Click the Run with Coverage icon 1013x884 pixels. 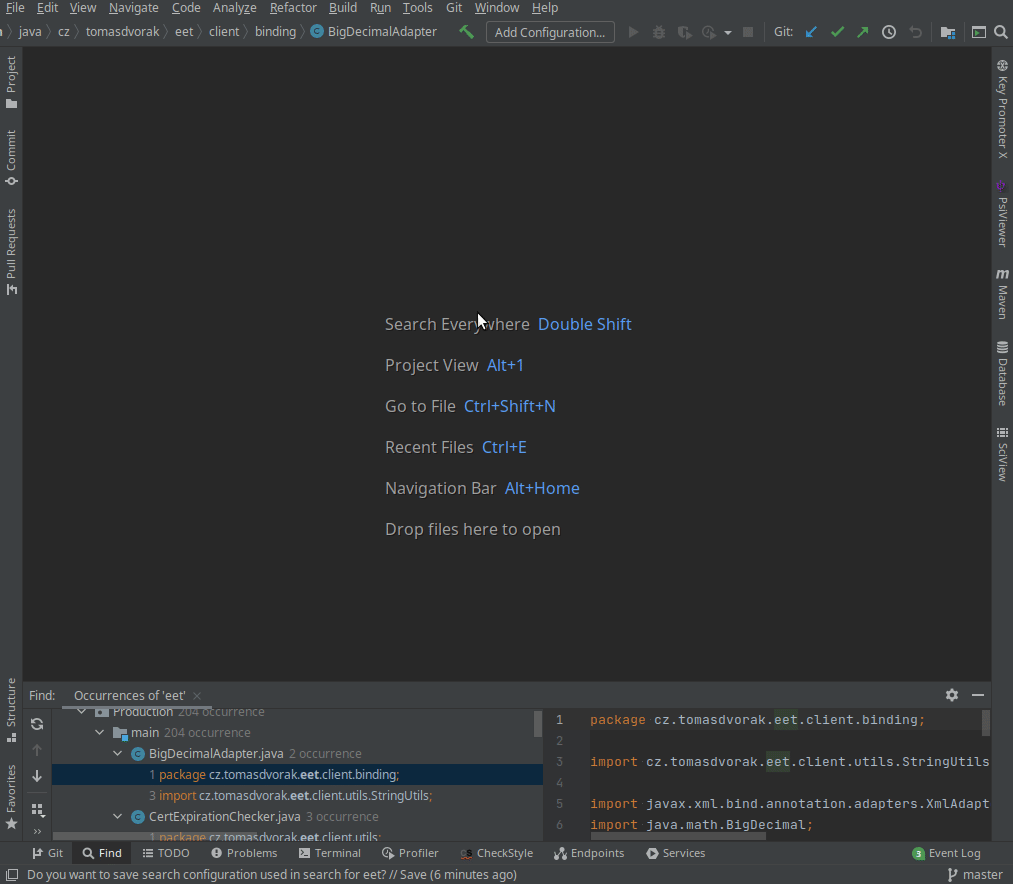pyautogui.click(x=684, y=32)
